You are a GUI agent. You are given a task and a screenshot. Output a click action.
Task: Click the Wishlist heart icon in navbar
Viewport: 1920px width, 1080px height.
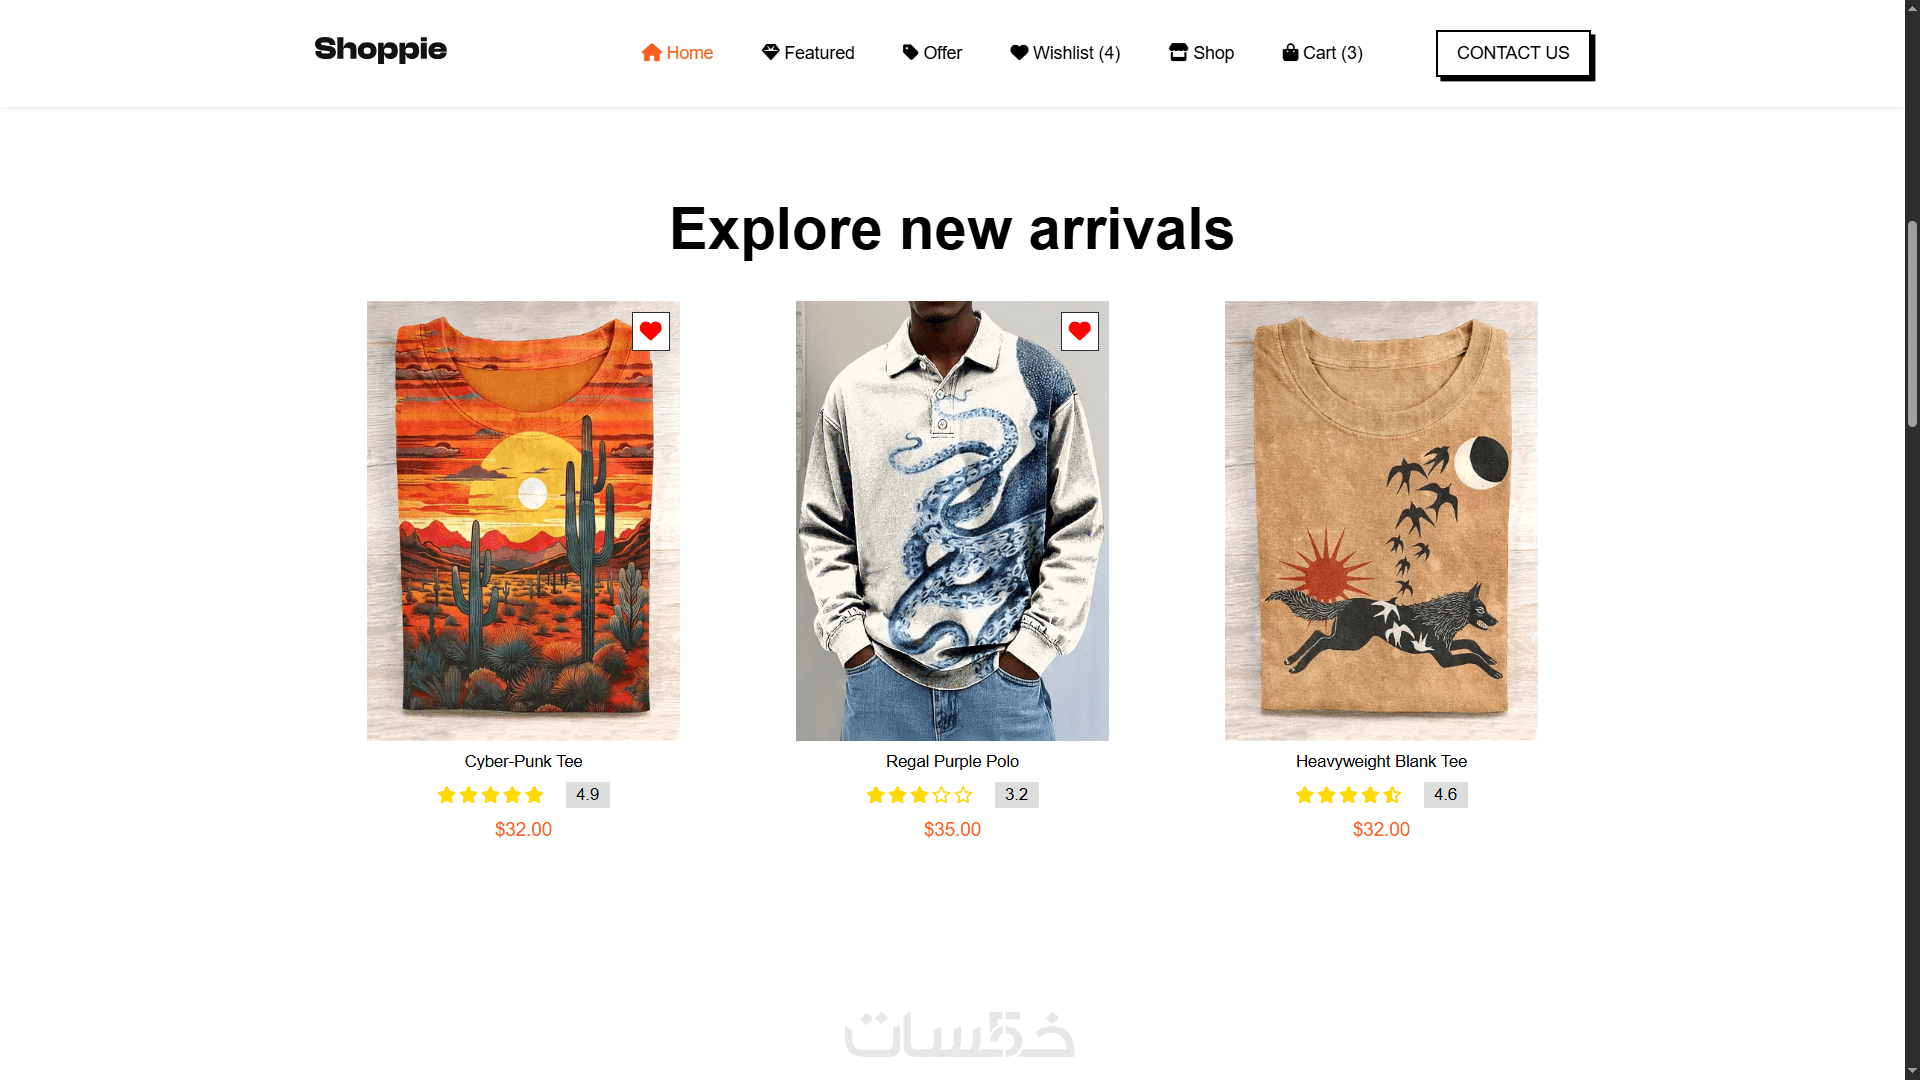(1019, 53)
